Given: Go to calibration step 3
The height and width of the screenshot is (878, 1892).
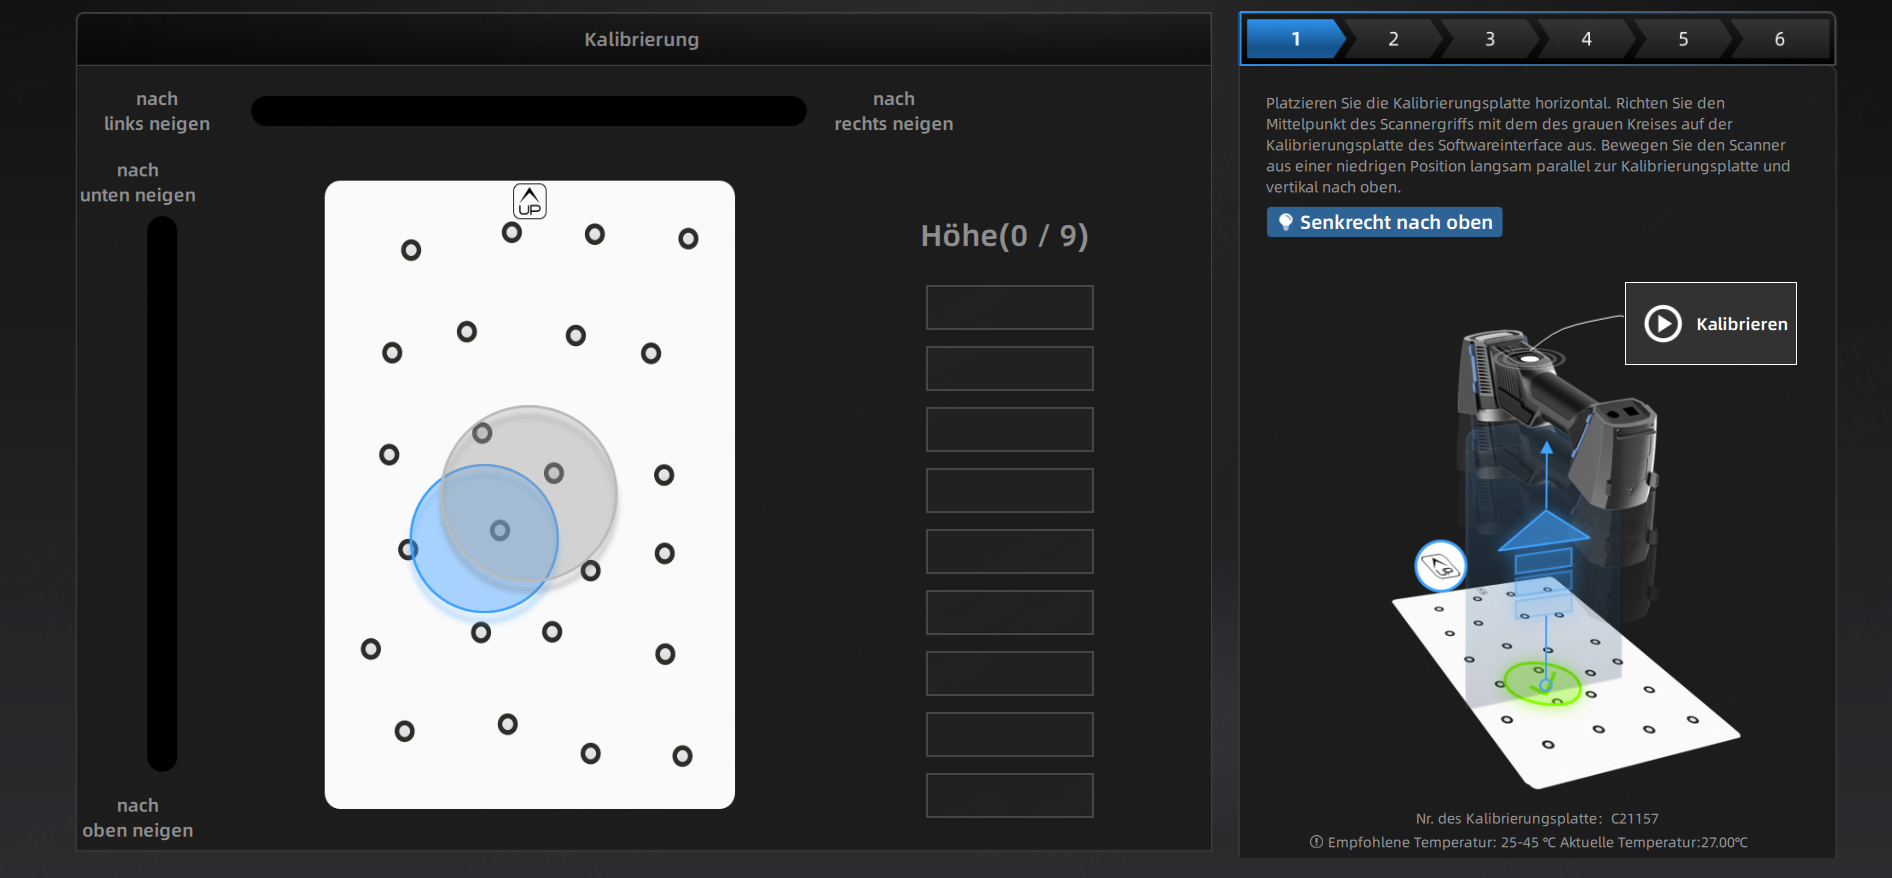Looking at the screenshot, I should (1489, 39).
